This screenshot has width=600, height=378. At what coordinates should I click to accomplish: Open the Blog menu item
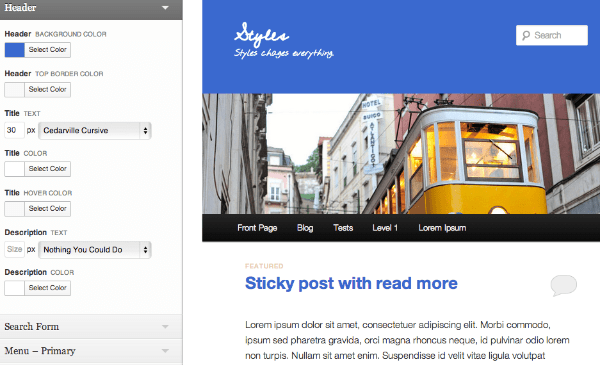pos(305,228)
